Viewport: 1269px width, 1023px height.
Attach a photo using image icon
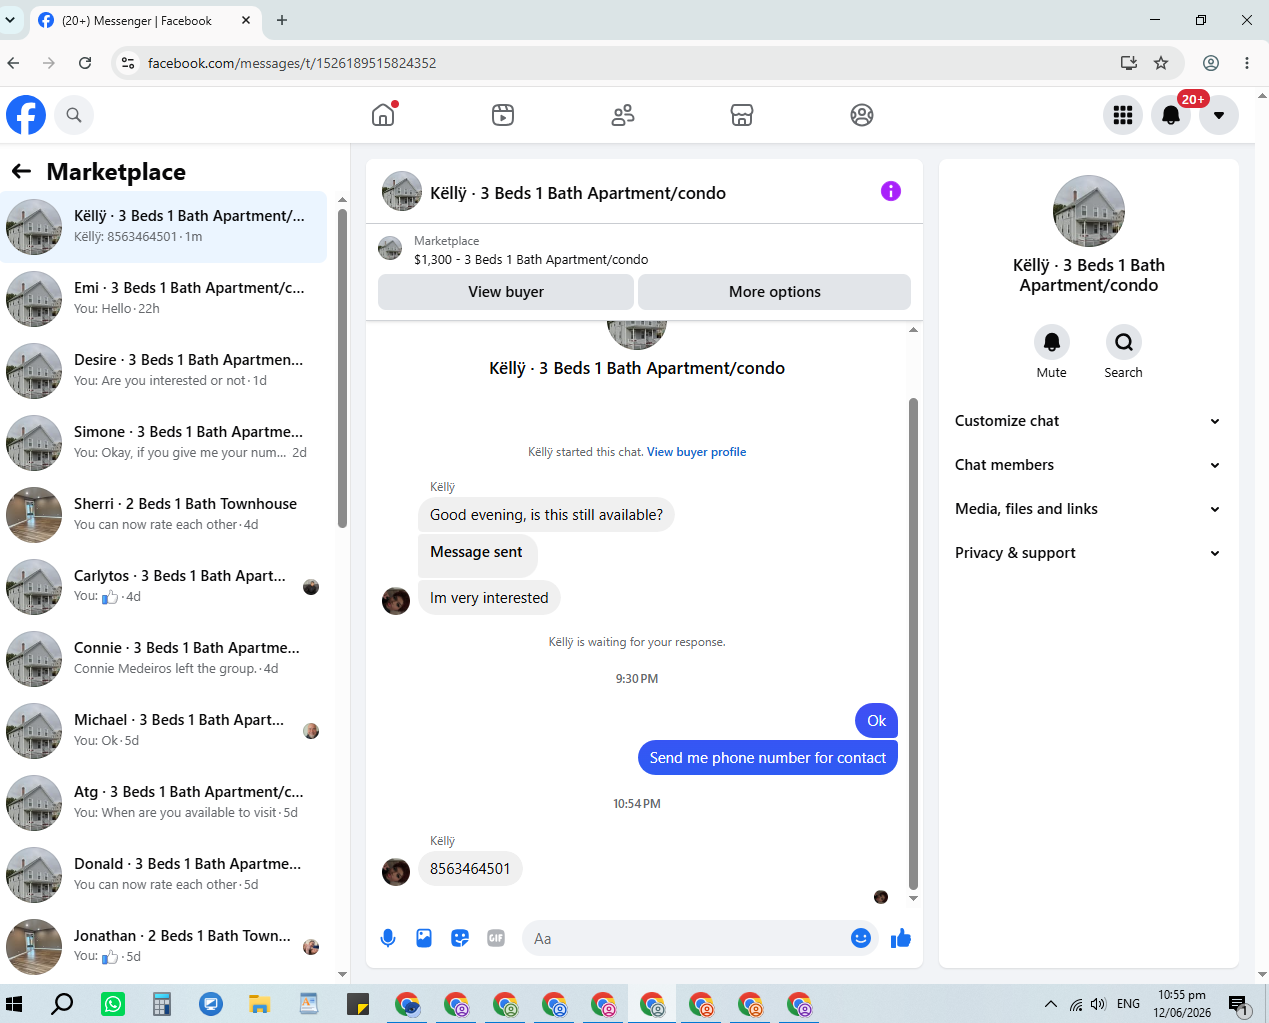point(424,938)
